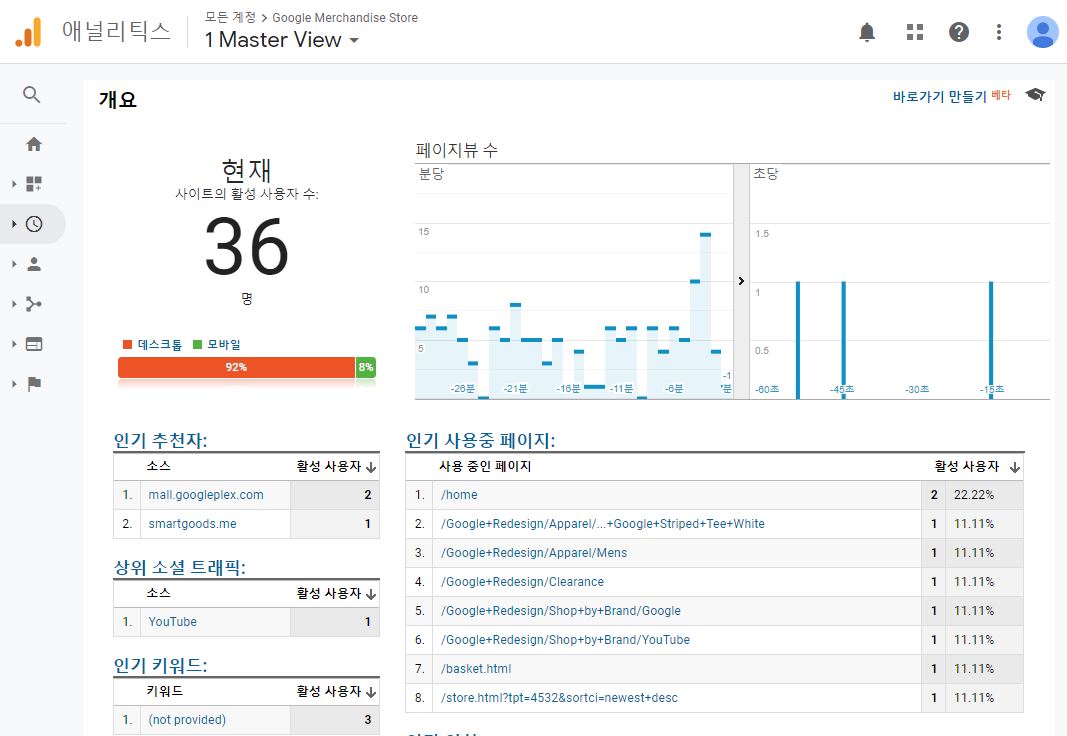
Task: Click the orange 데스크톱 legend swatch
Action: pos(127,344)
